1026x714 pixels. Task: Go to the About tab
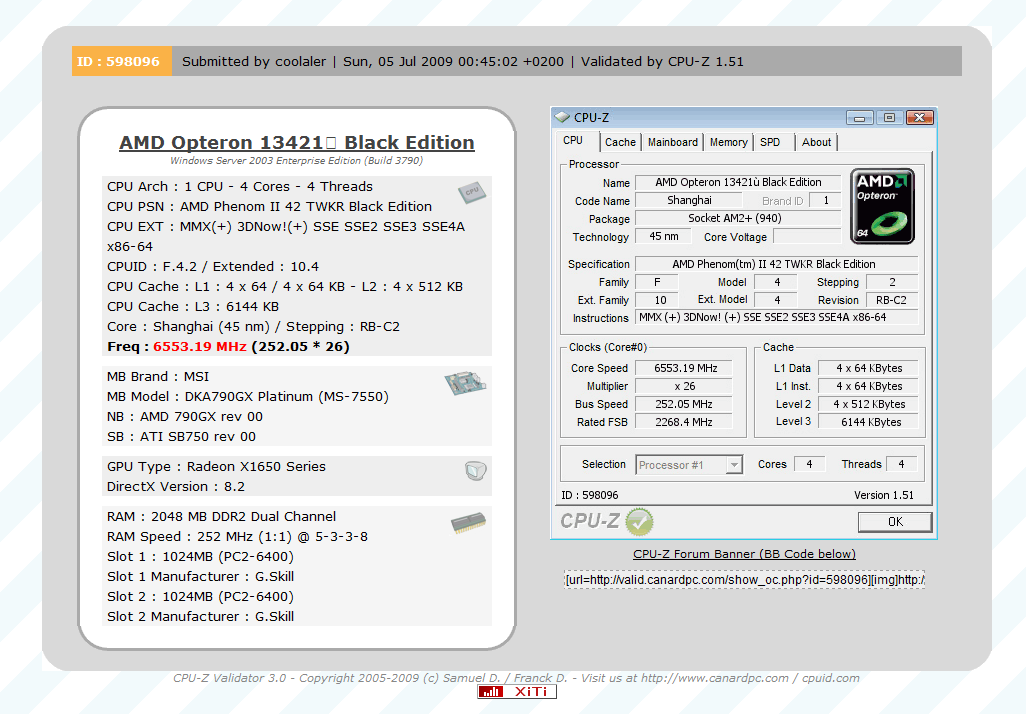coord(816,142)
